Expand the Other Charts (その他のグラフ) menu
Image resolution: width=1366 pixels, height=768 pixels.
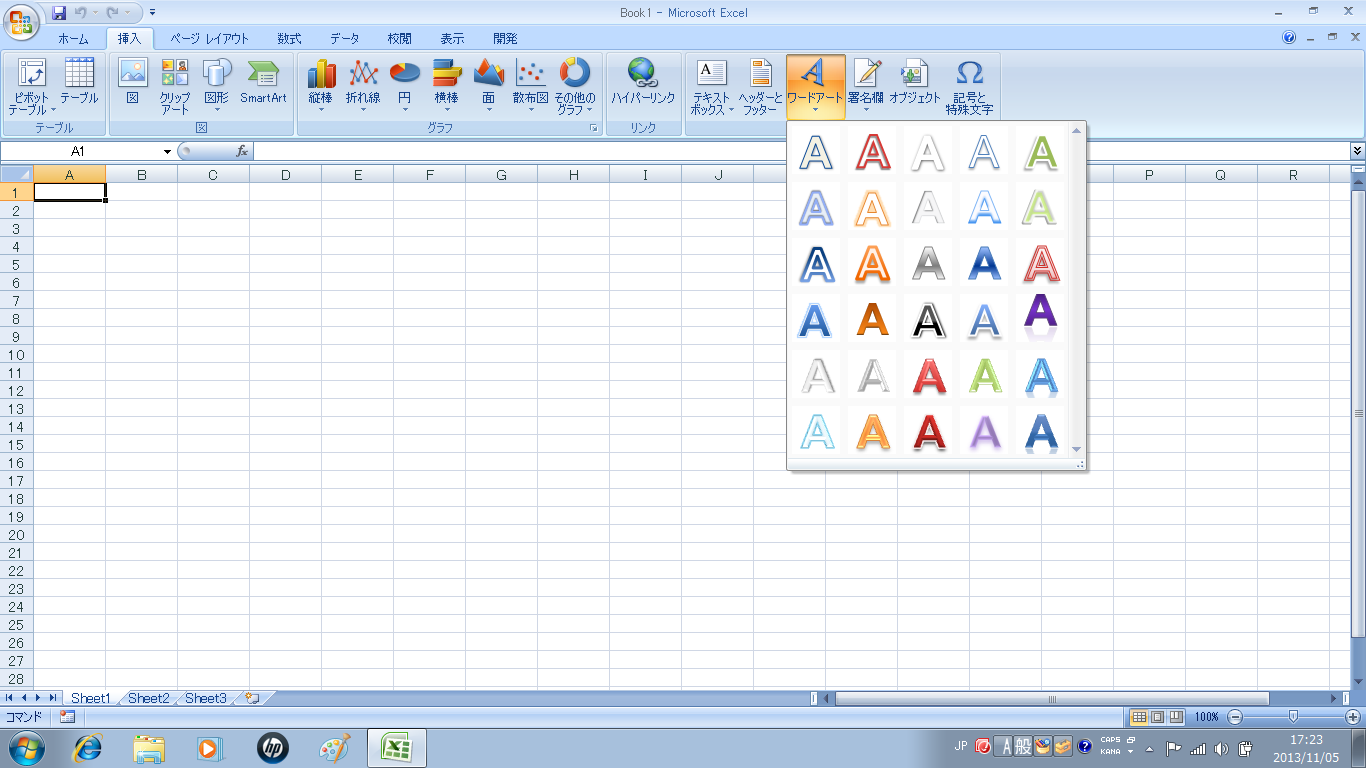(575, 90)
